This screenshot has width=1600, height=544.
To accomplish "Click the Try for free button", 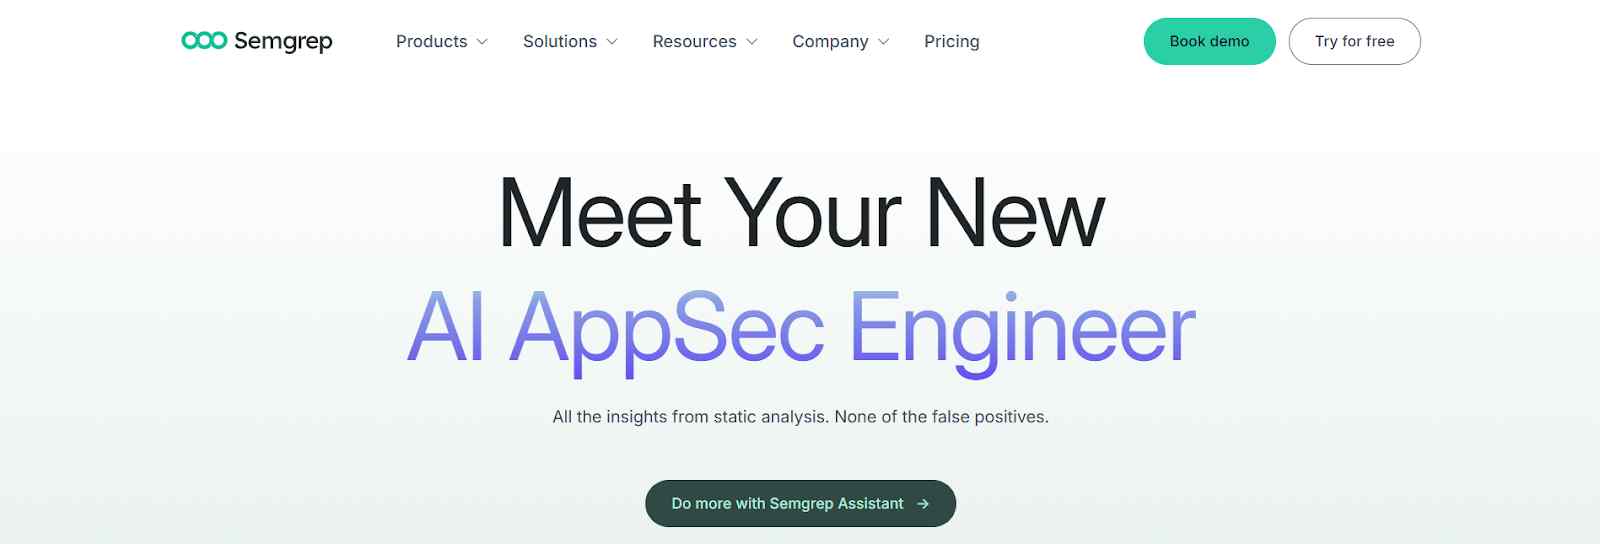I will (1354, 41).
